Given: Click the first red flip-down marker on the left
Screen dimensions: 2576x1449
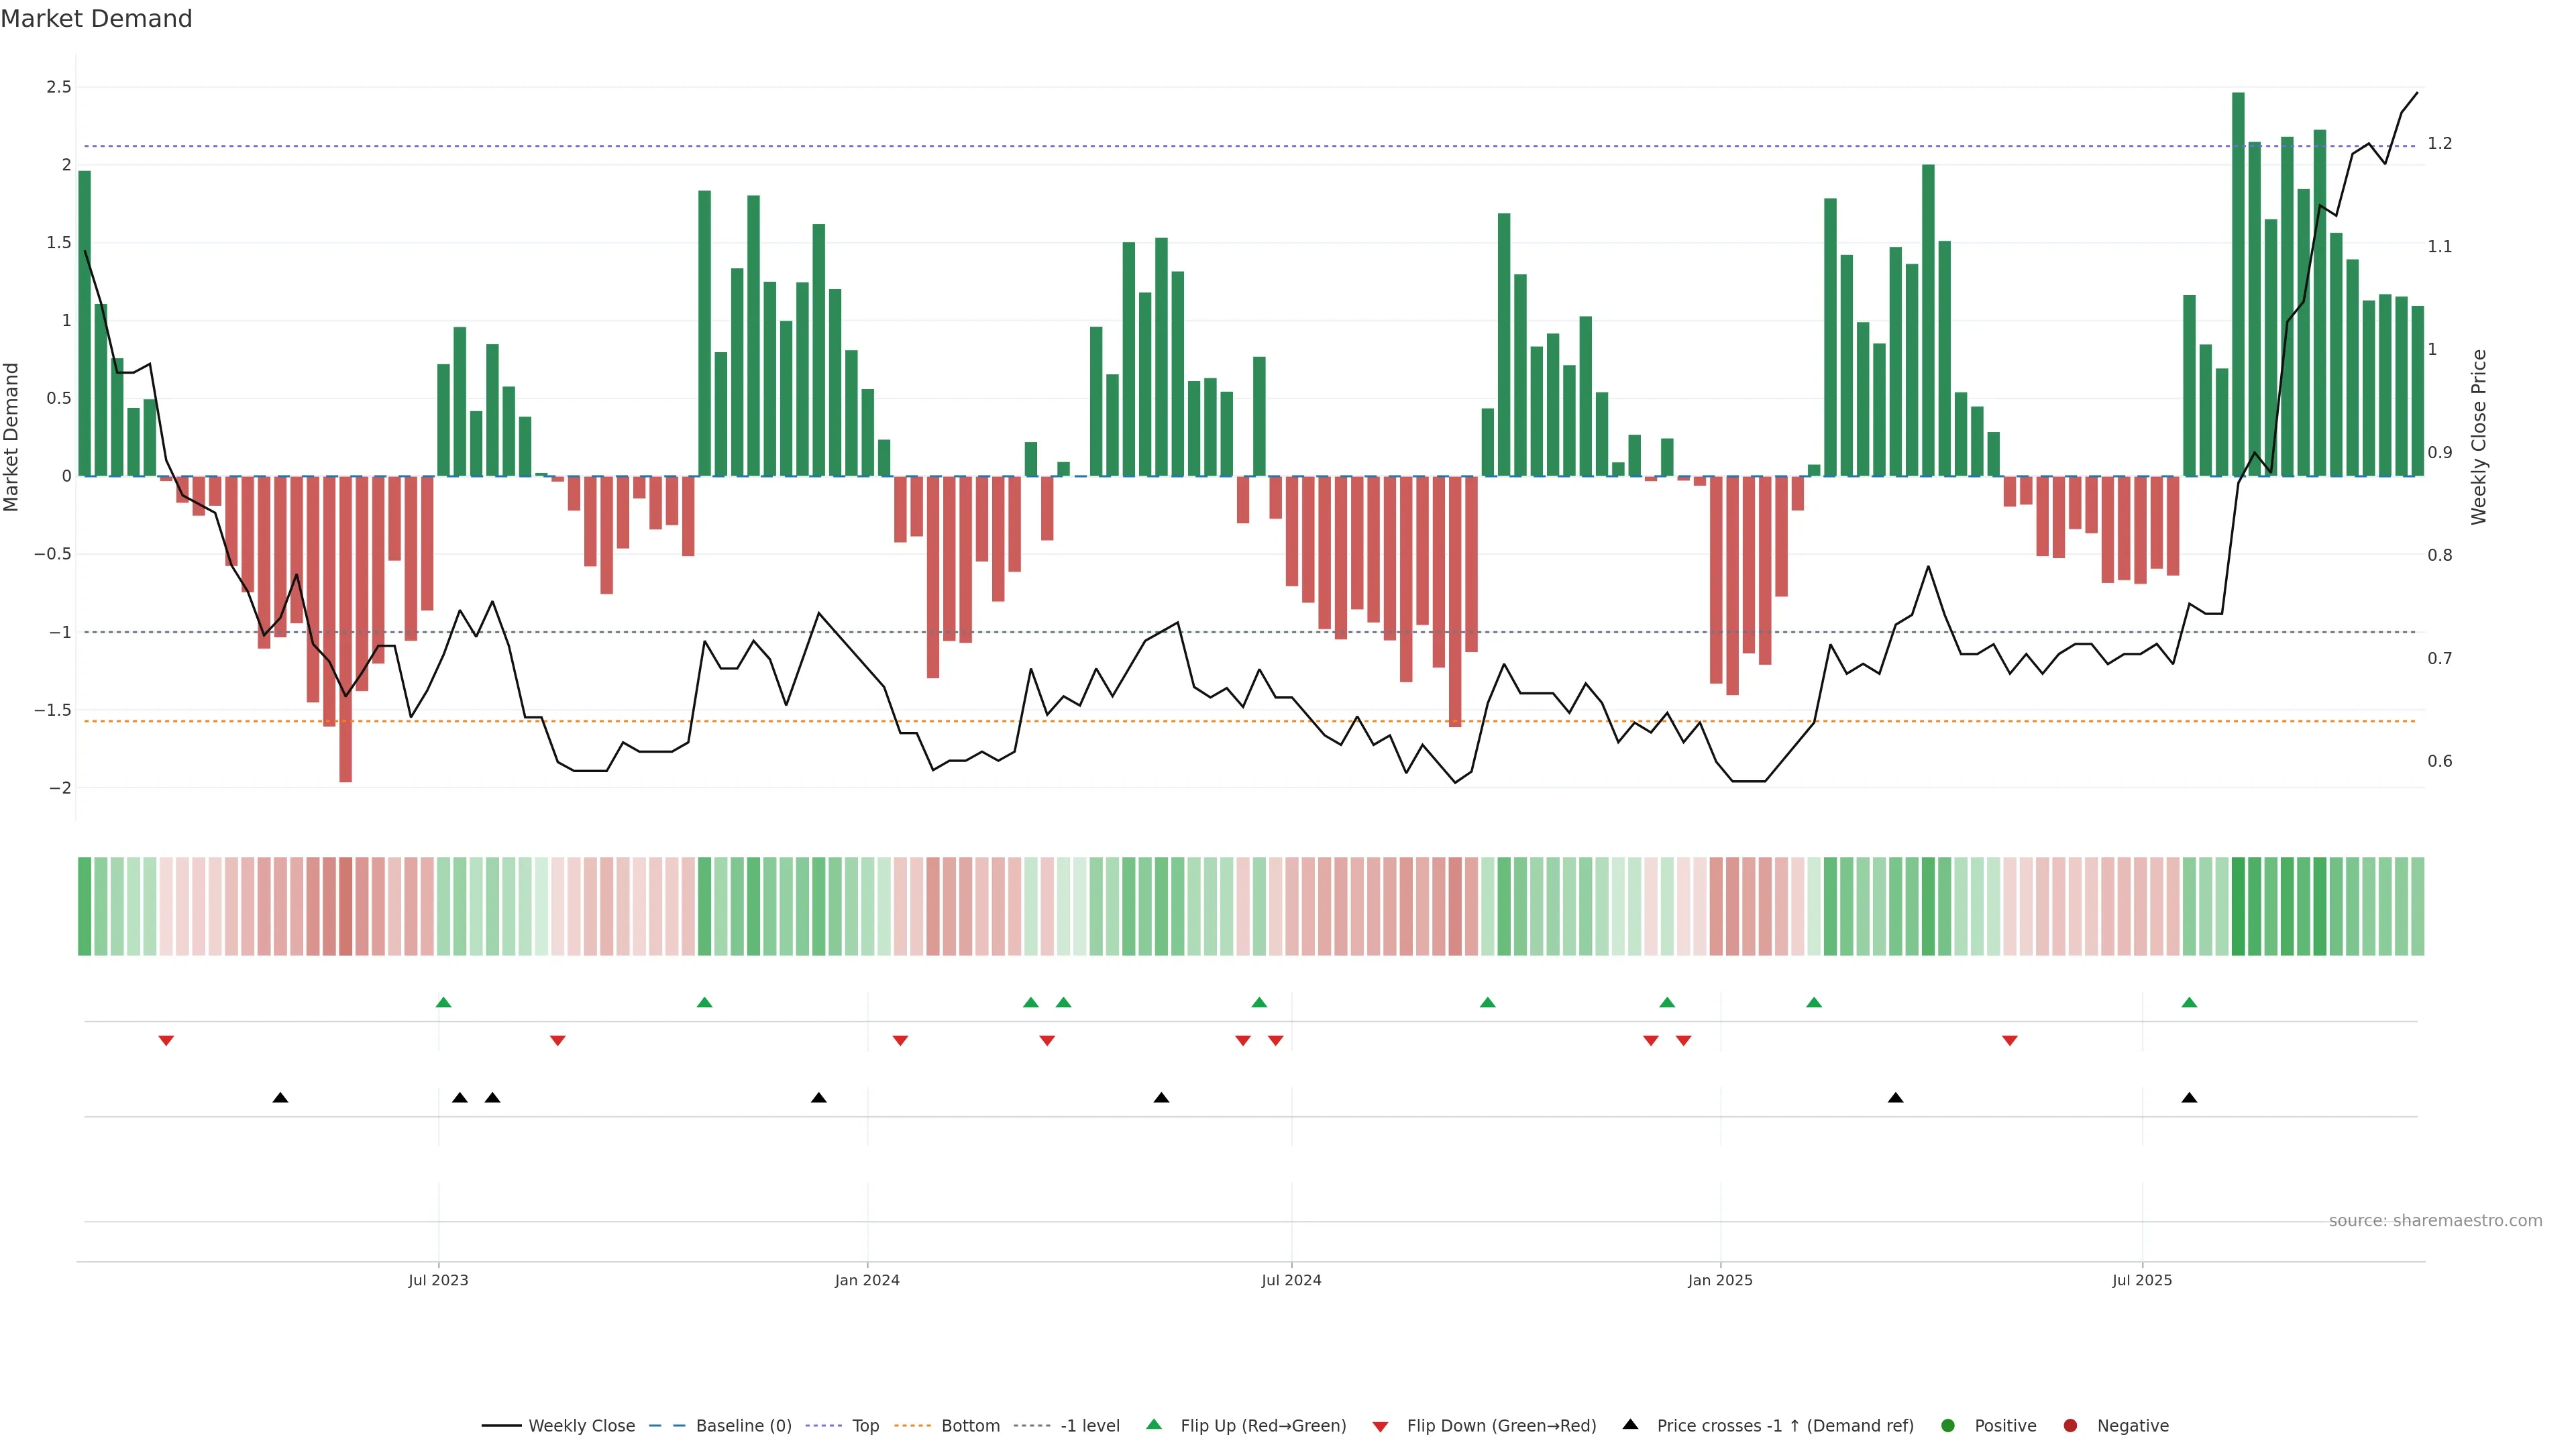Looking at the screenshot, I should (x=166, y=1041).
